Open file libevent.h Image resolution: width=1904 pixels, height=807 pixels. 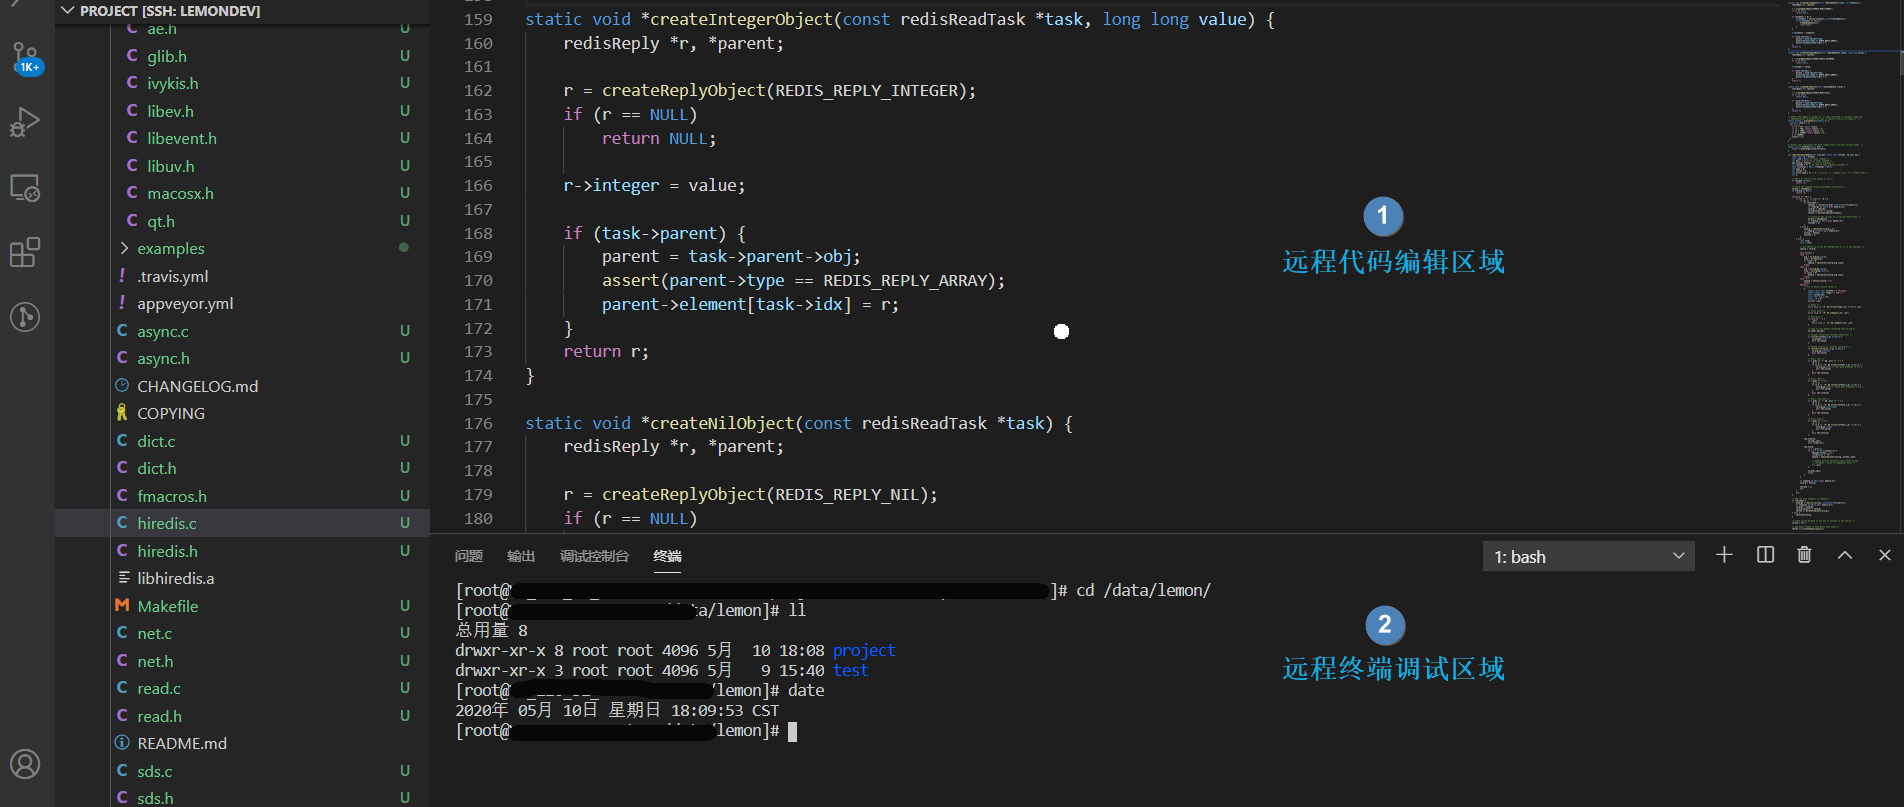(x=182, y=138)
